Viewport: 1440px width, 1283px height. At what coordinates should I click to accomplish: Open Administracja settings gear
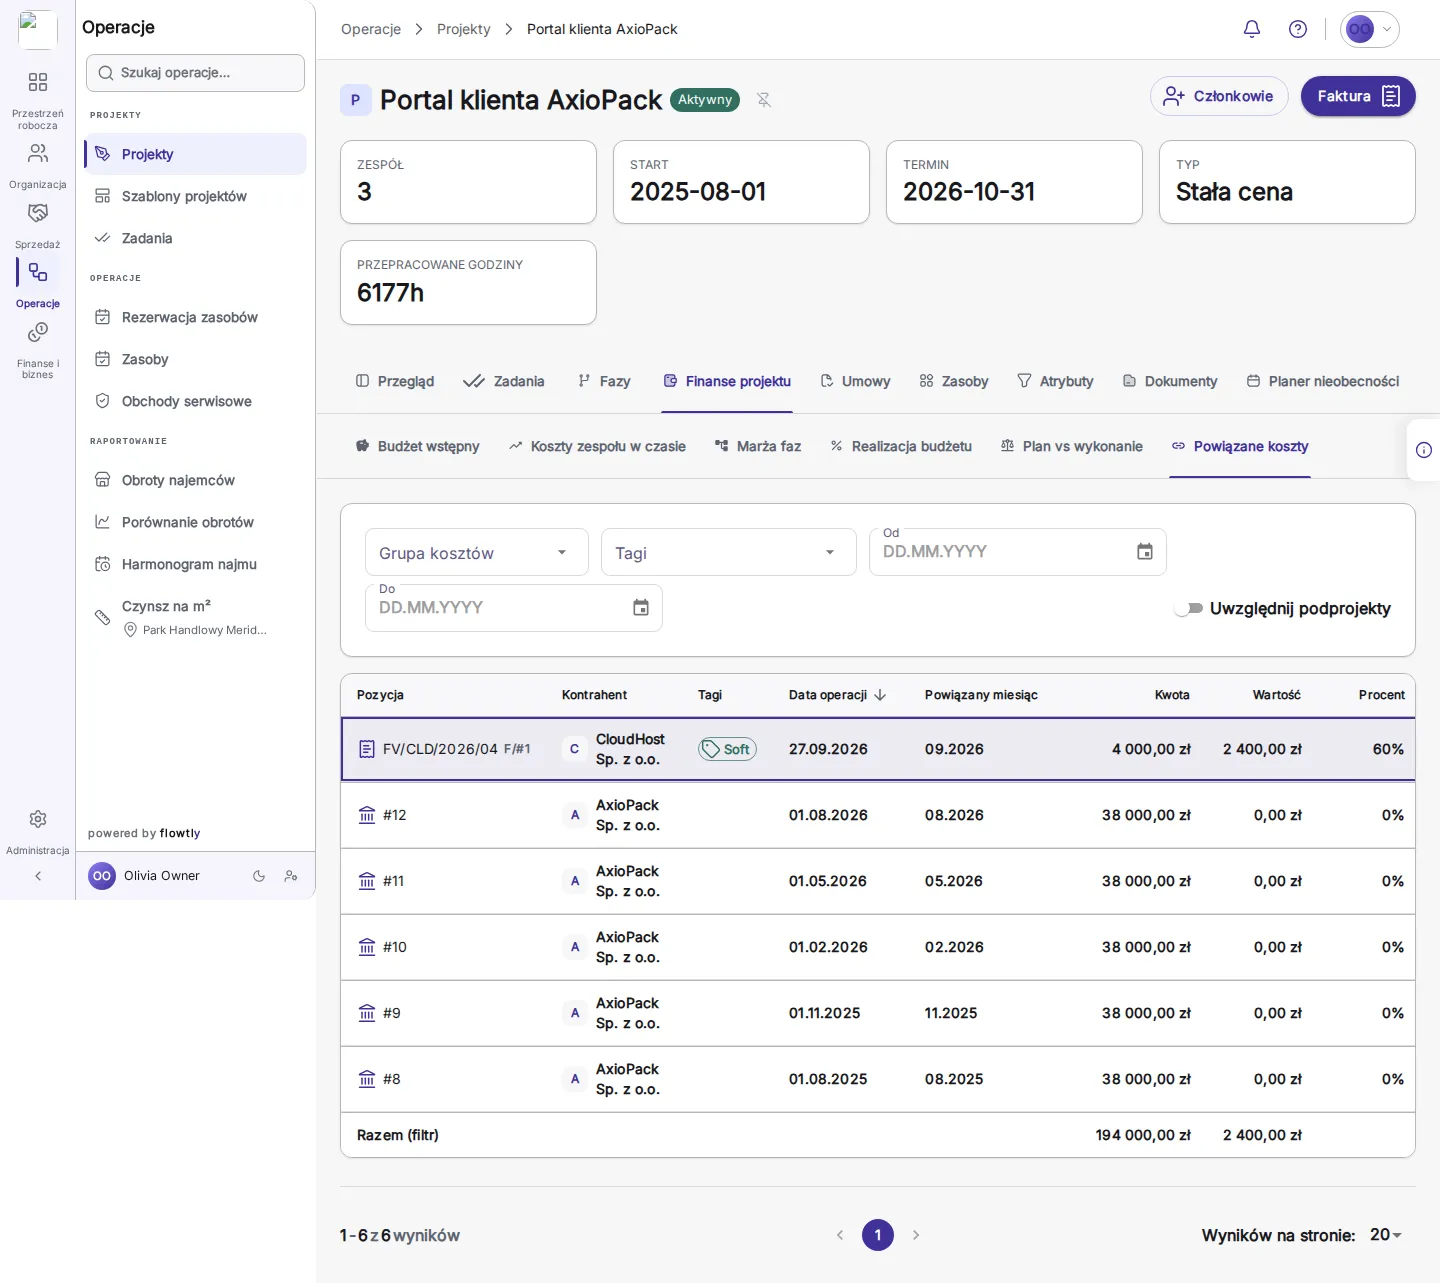pyautogui.click(x=38, y=831)
